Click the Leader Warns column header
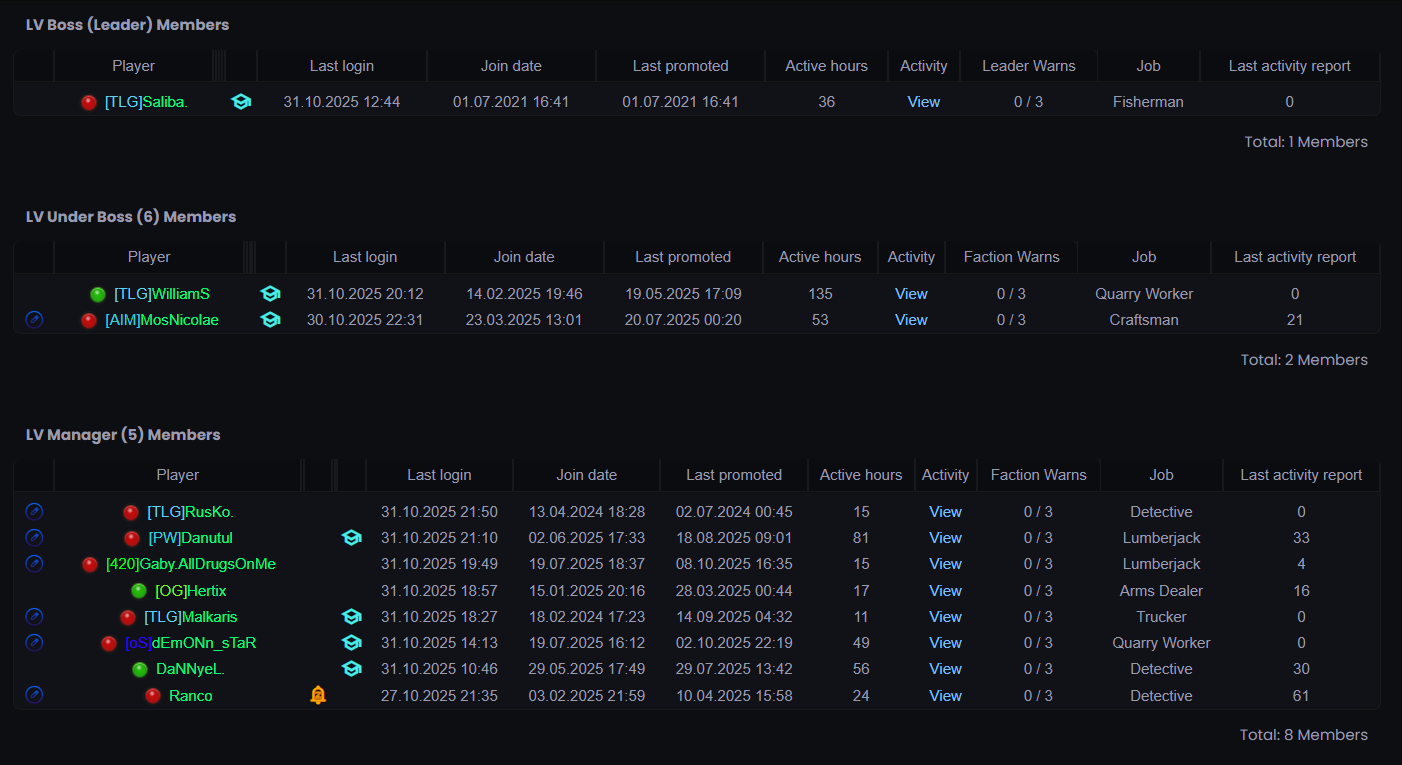The width and height of the screenshot is (1402, 765). (1029, 66)
